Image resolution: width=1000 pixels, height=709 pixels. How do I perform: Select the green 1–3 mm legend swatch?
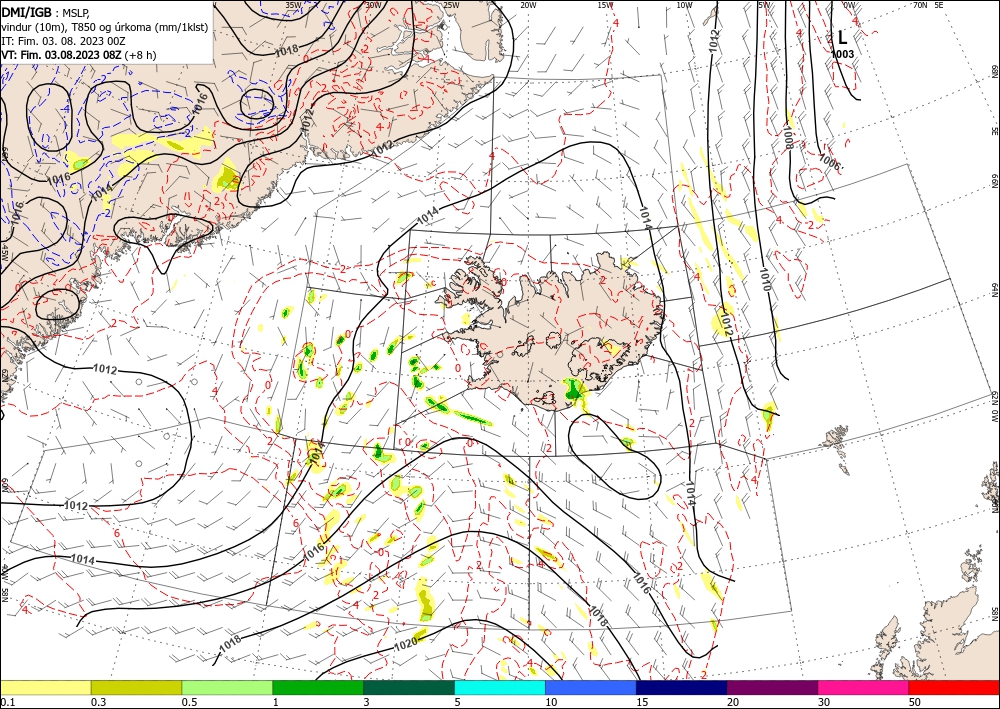[318, 687]
